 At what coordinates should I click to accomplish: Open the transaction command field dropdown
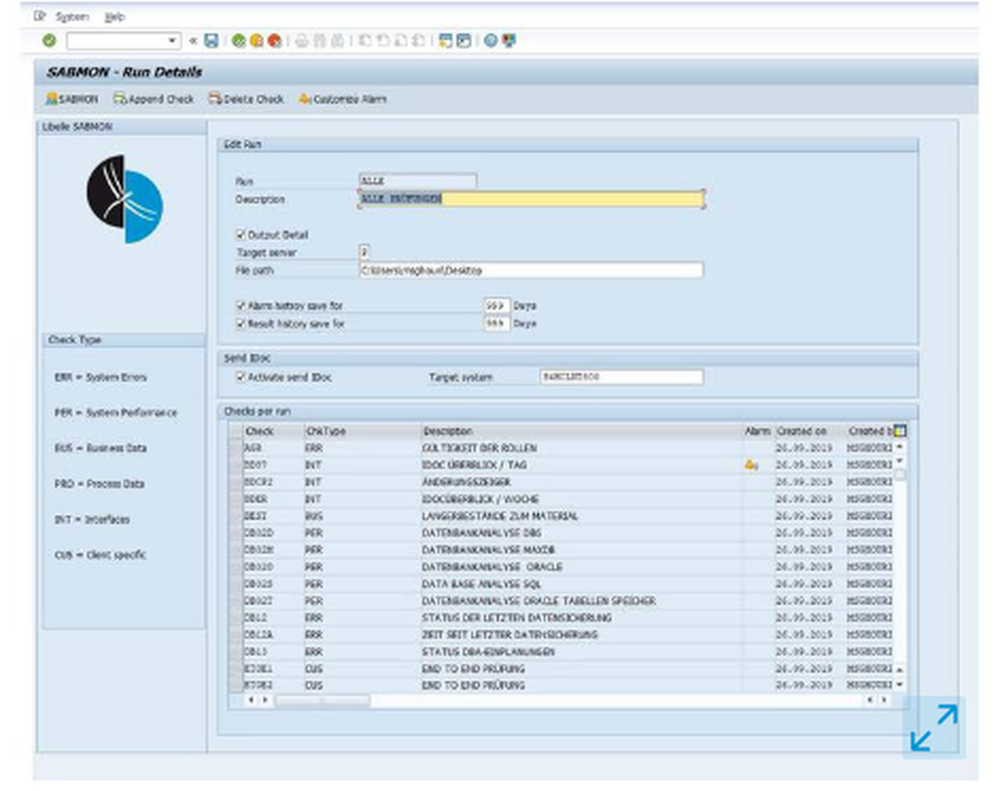(x=173, y=41)
